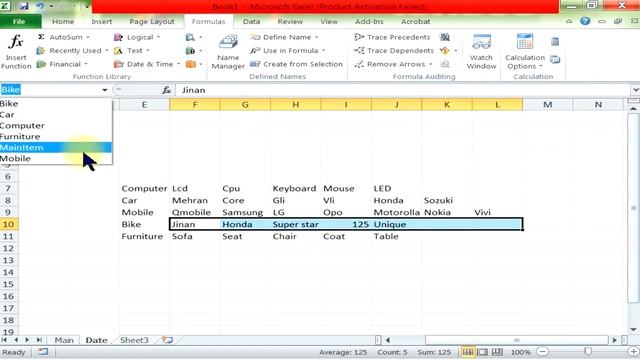
Task: Click the Evaluate Formula icon
Action: coord(445,64)
